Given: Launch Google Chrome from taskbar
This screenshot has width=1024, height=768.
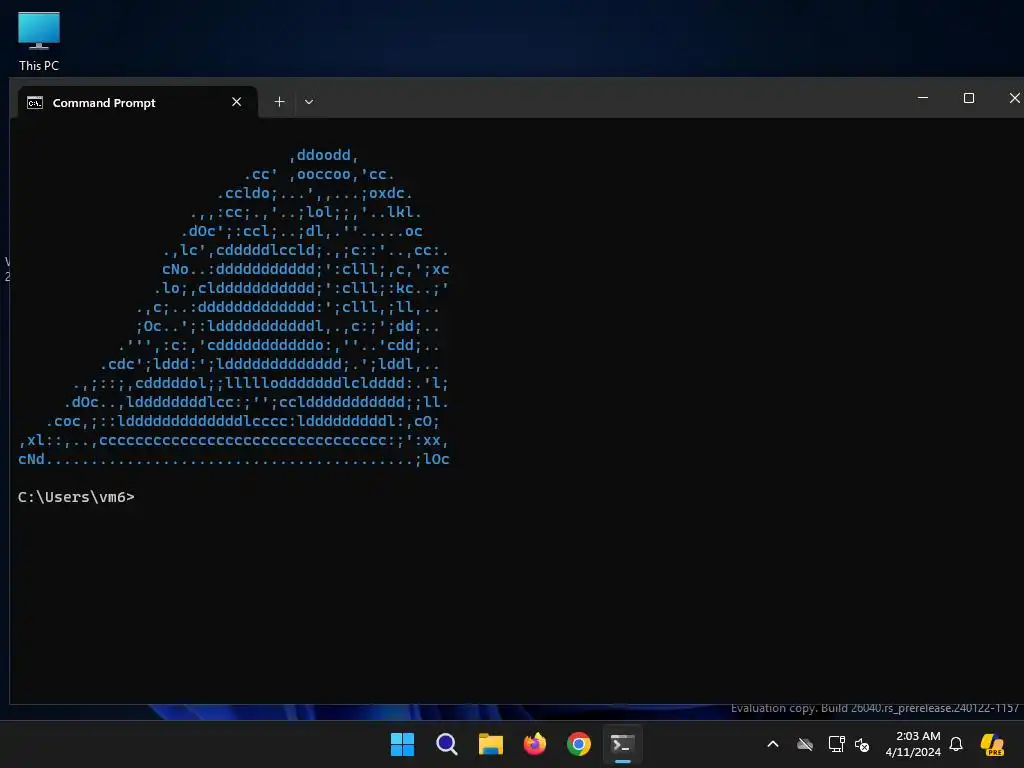Looking at the screenshot, I should pyautogui.click(x=579, y=744).
